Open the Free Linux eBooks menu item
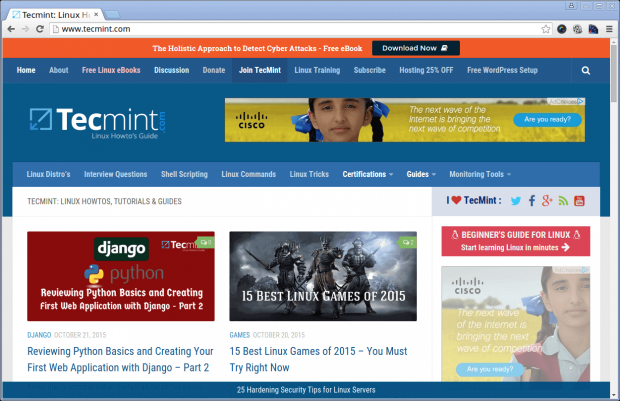This screenshot has width=620, height=401. click(x=111, y=70)
